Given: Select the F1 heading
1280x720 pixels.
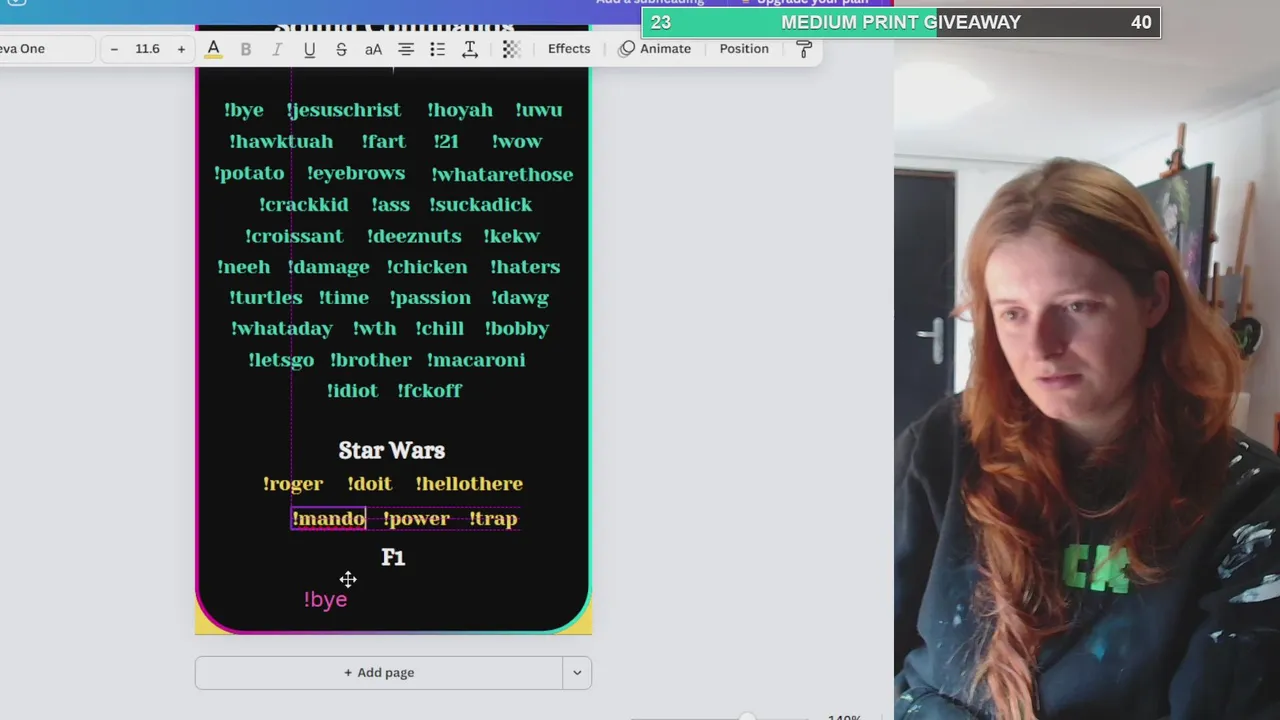Looking at the screenshot, I should pyautogui.click(x=393, y=557).
